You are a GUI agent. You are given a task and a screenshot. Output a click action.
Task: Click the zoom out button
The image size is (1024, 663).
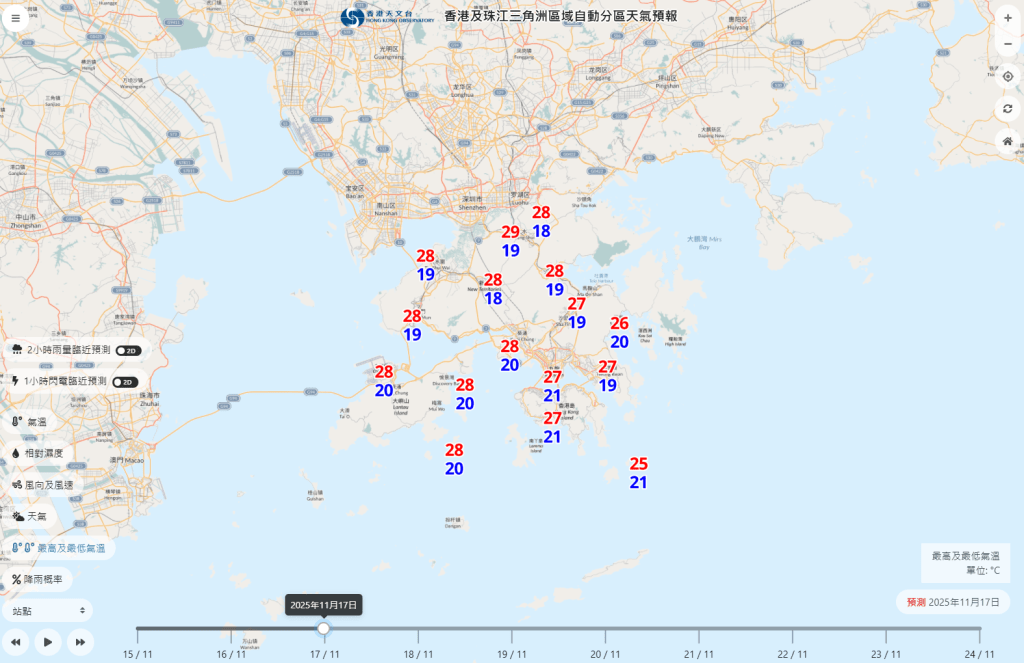point(1008,44)
